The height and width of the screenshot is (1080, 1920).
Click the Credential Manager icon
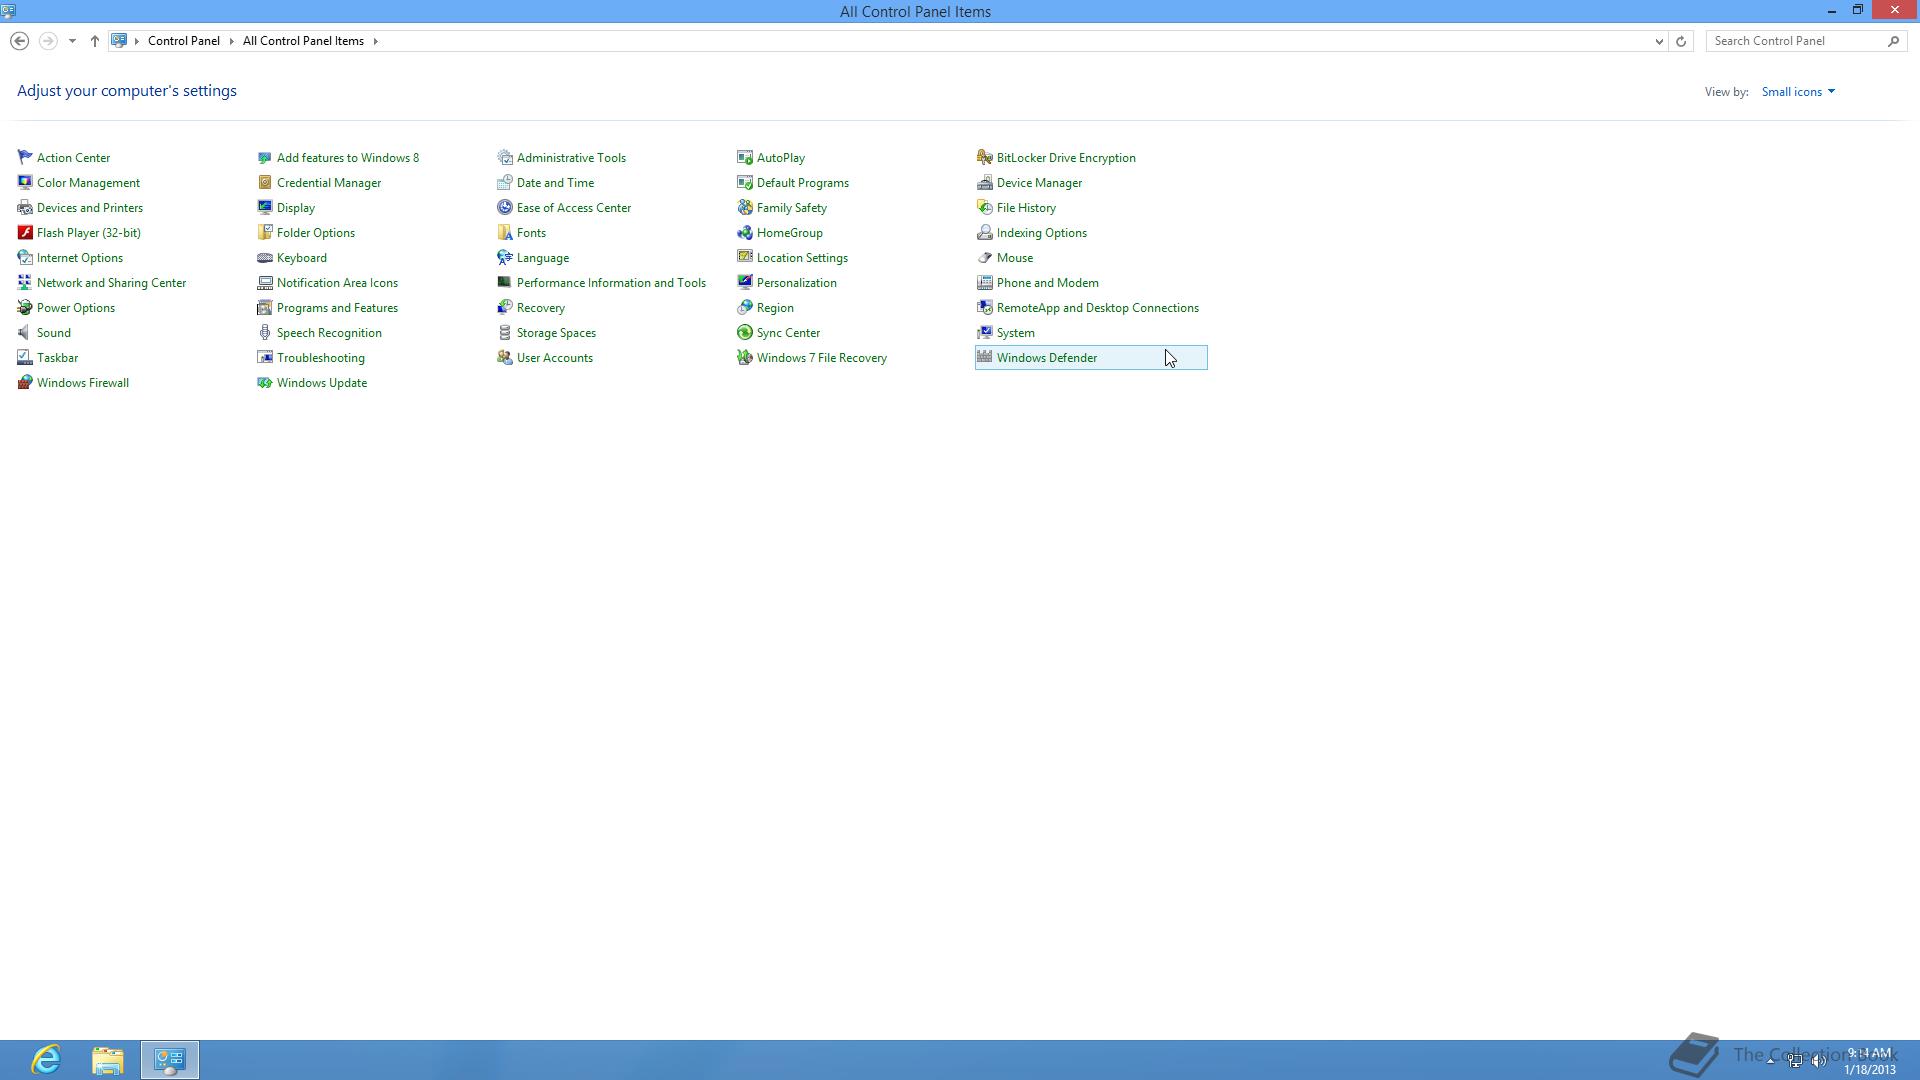(x=265, y=182)
